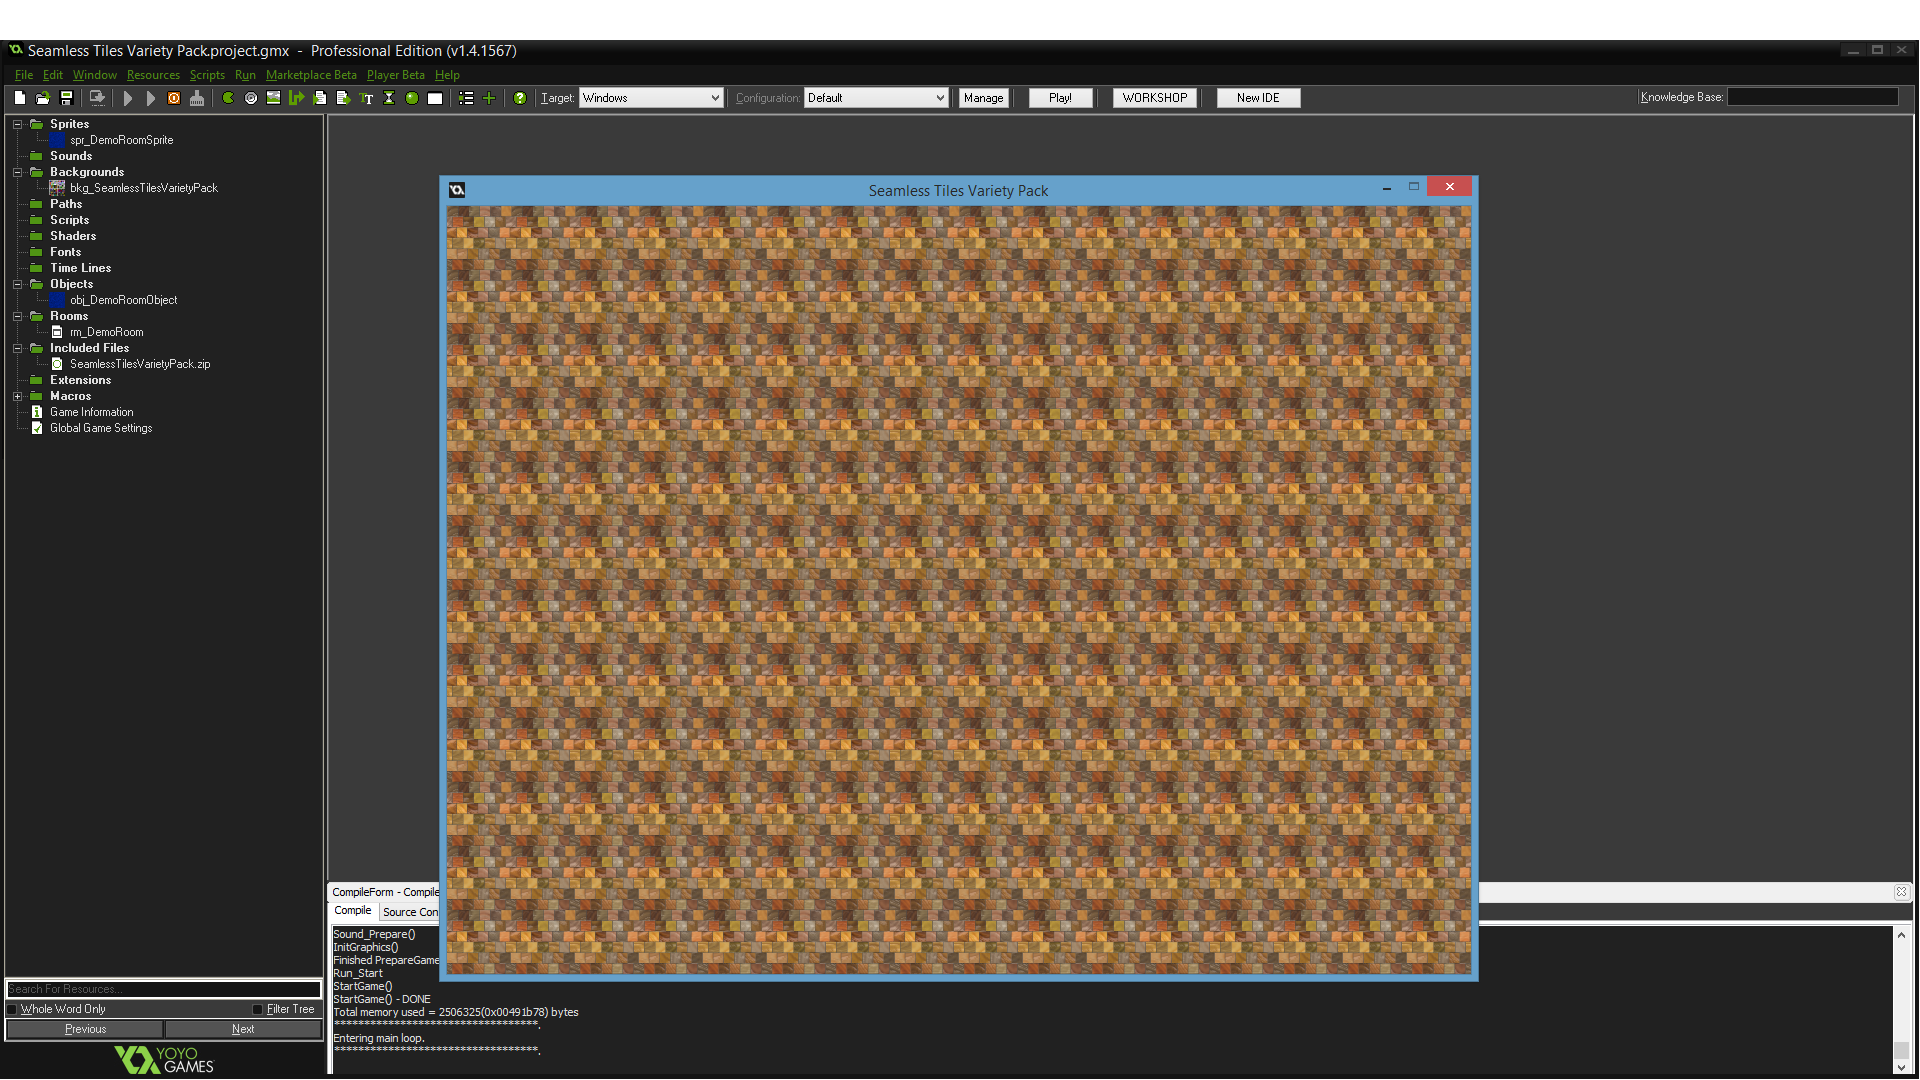Create a new object resource

[412, 98]
